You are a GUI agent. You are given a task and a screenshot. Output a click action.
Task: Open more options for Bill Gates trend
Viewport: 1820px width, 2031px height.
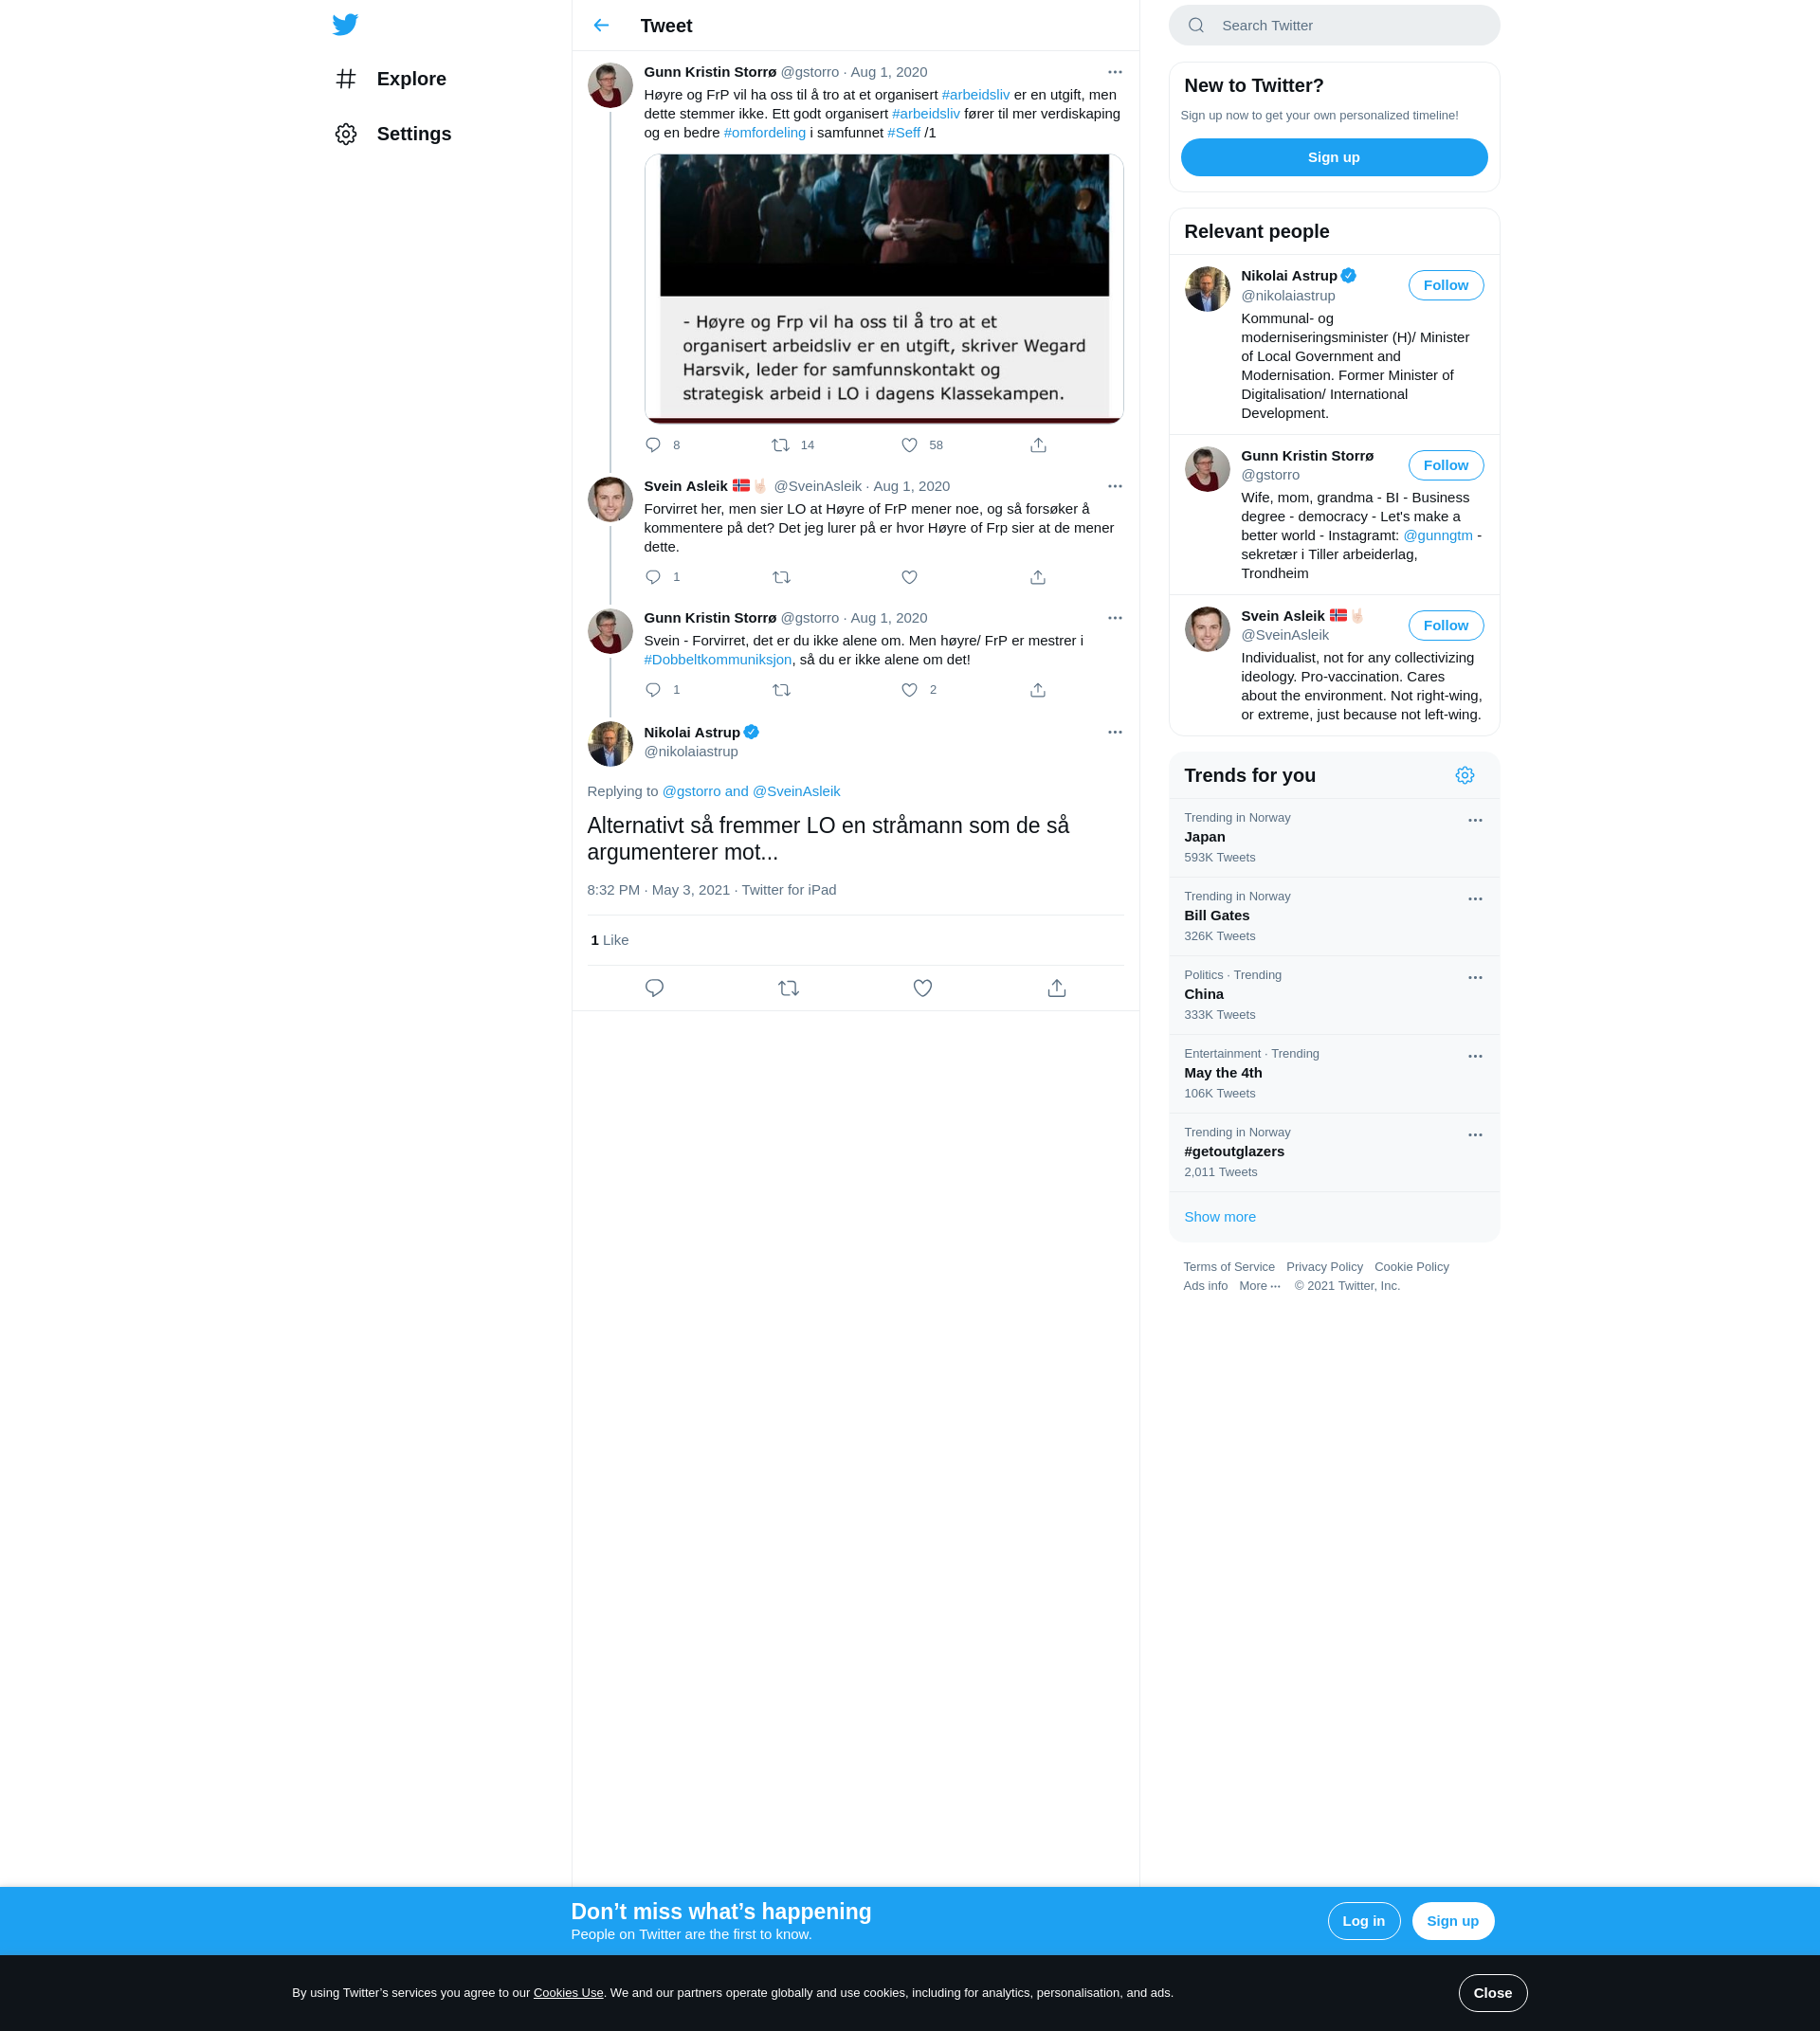1474,899
